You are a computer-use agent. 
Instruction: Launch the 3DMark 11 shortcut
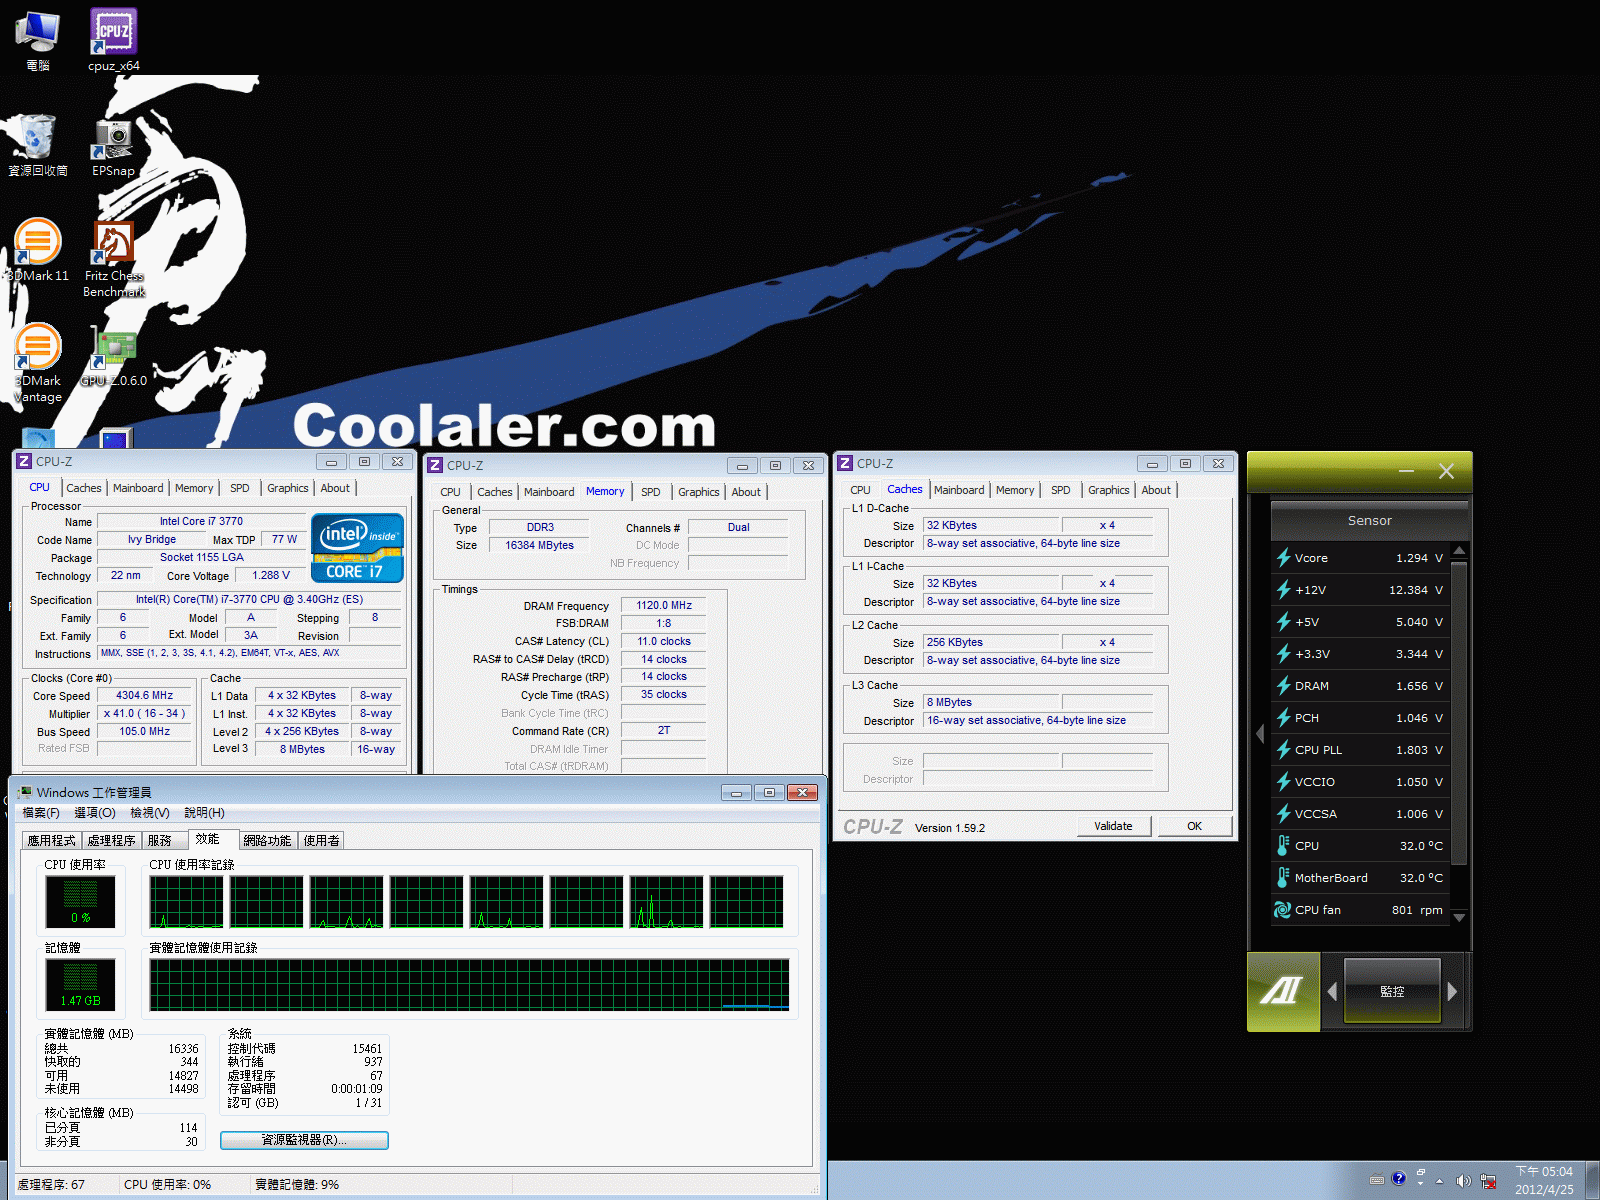coord(38,250)
